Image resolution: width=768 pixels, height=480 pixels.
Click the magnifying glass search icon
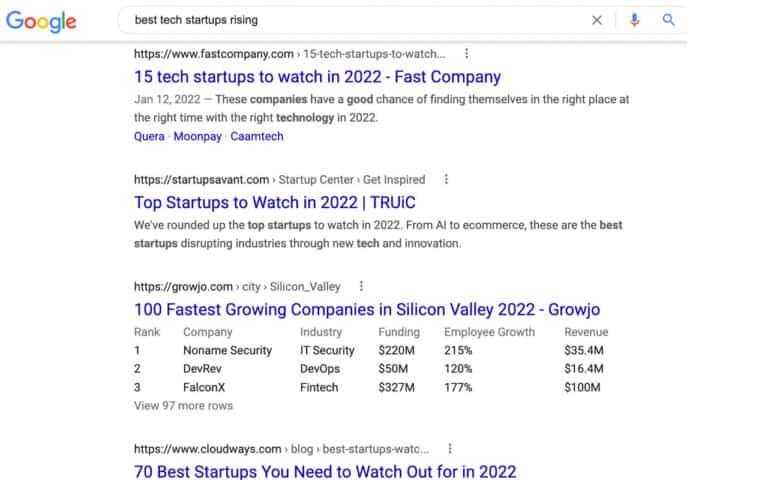(x=669, y=20)
